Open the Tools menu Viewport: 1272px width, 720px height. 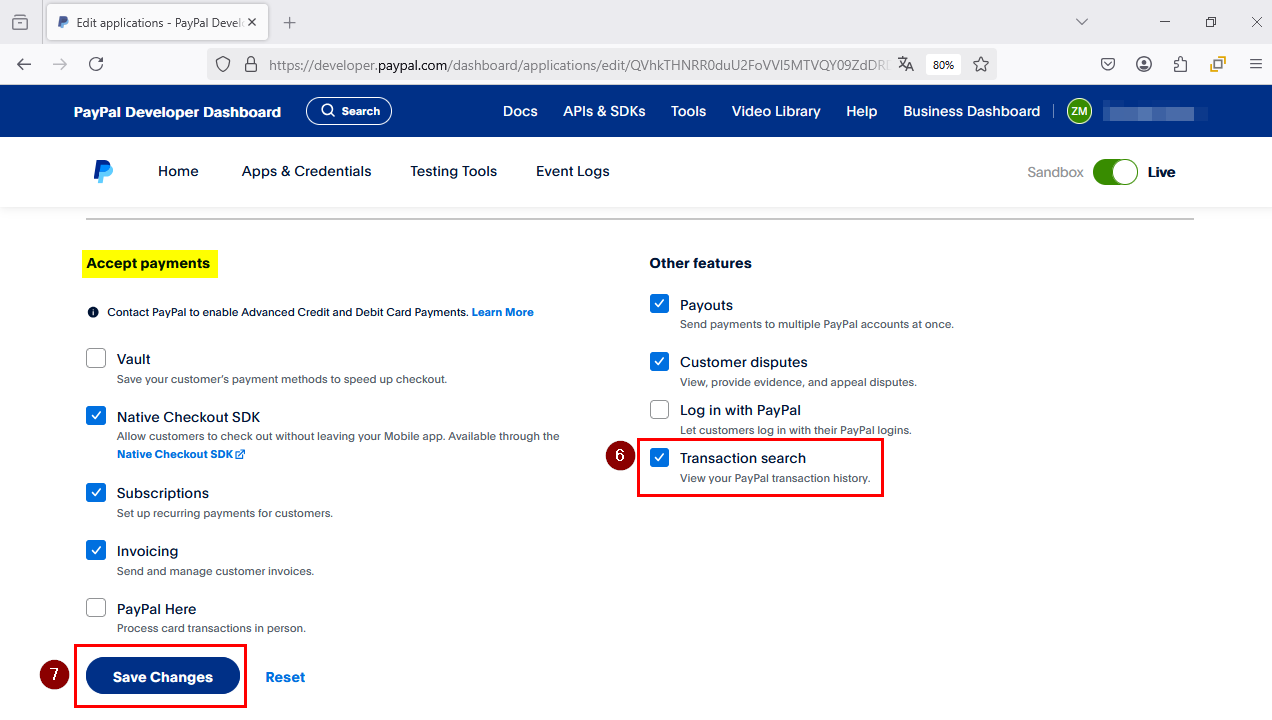point(688,111)
